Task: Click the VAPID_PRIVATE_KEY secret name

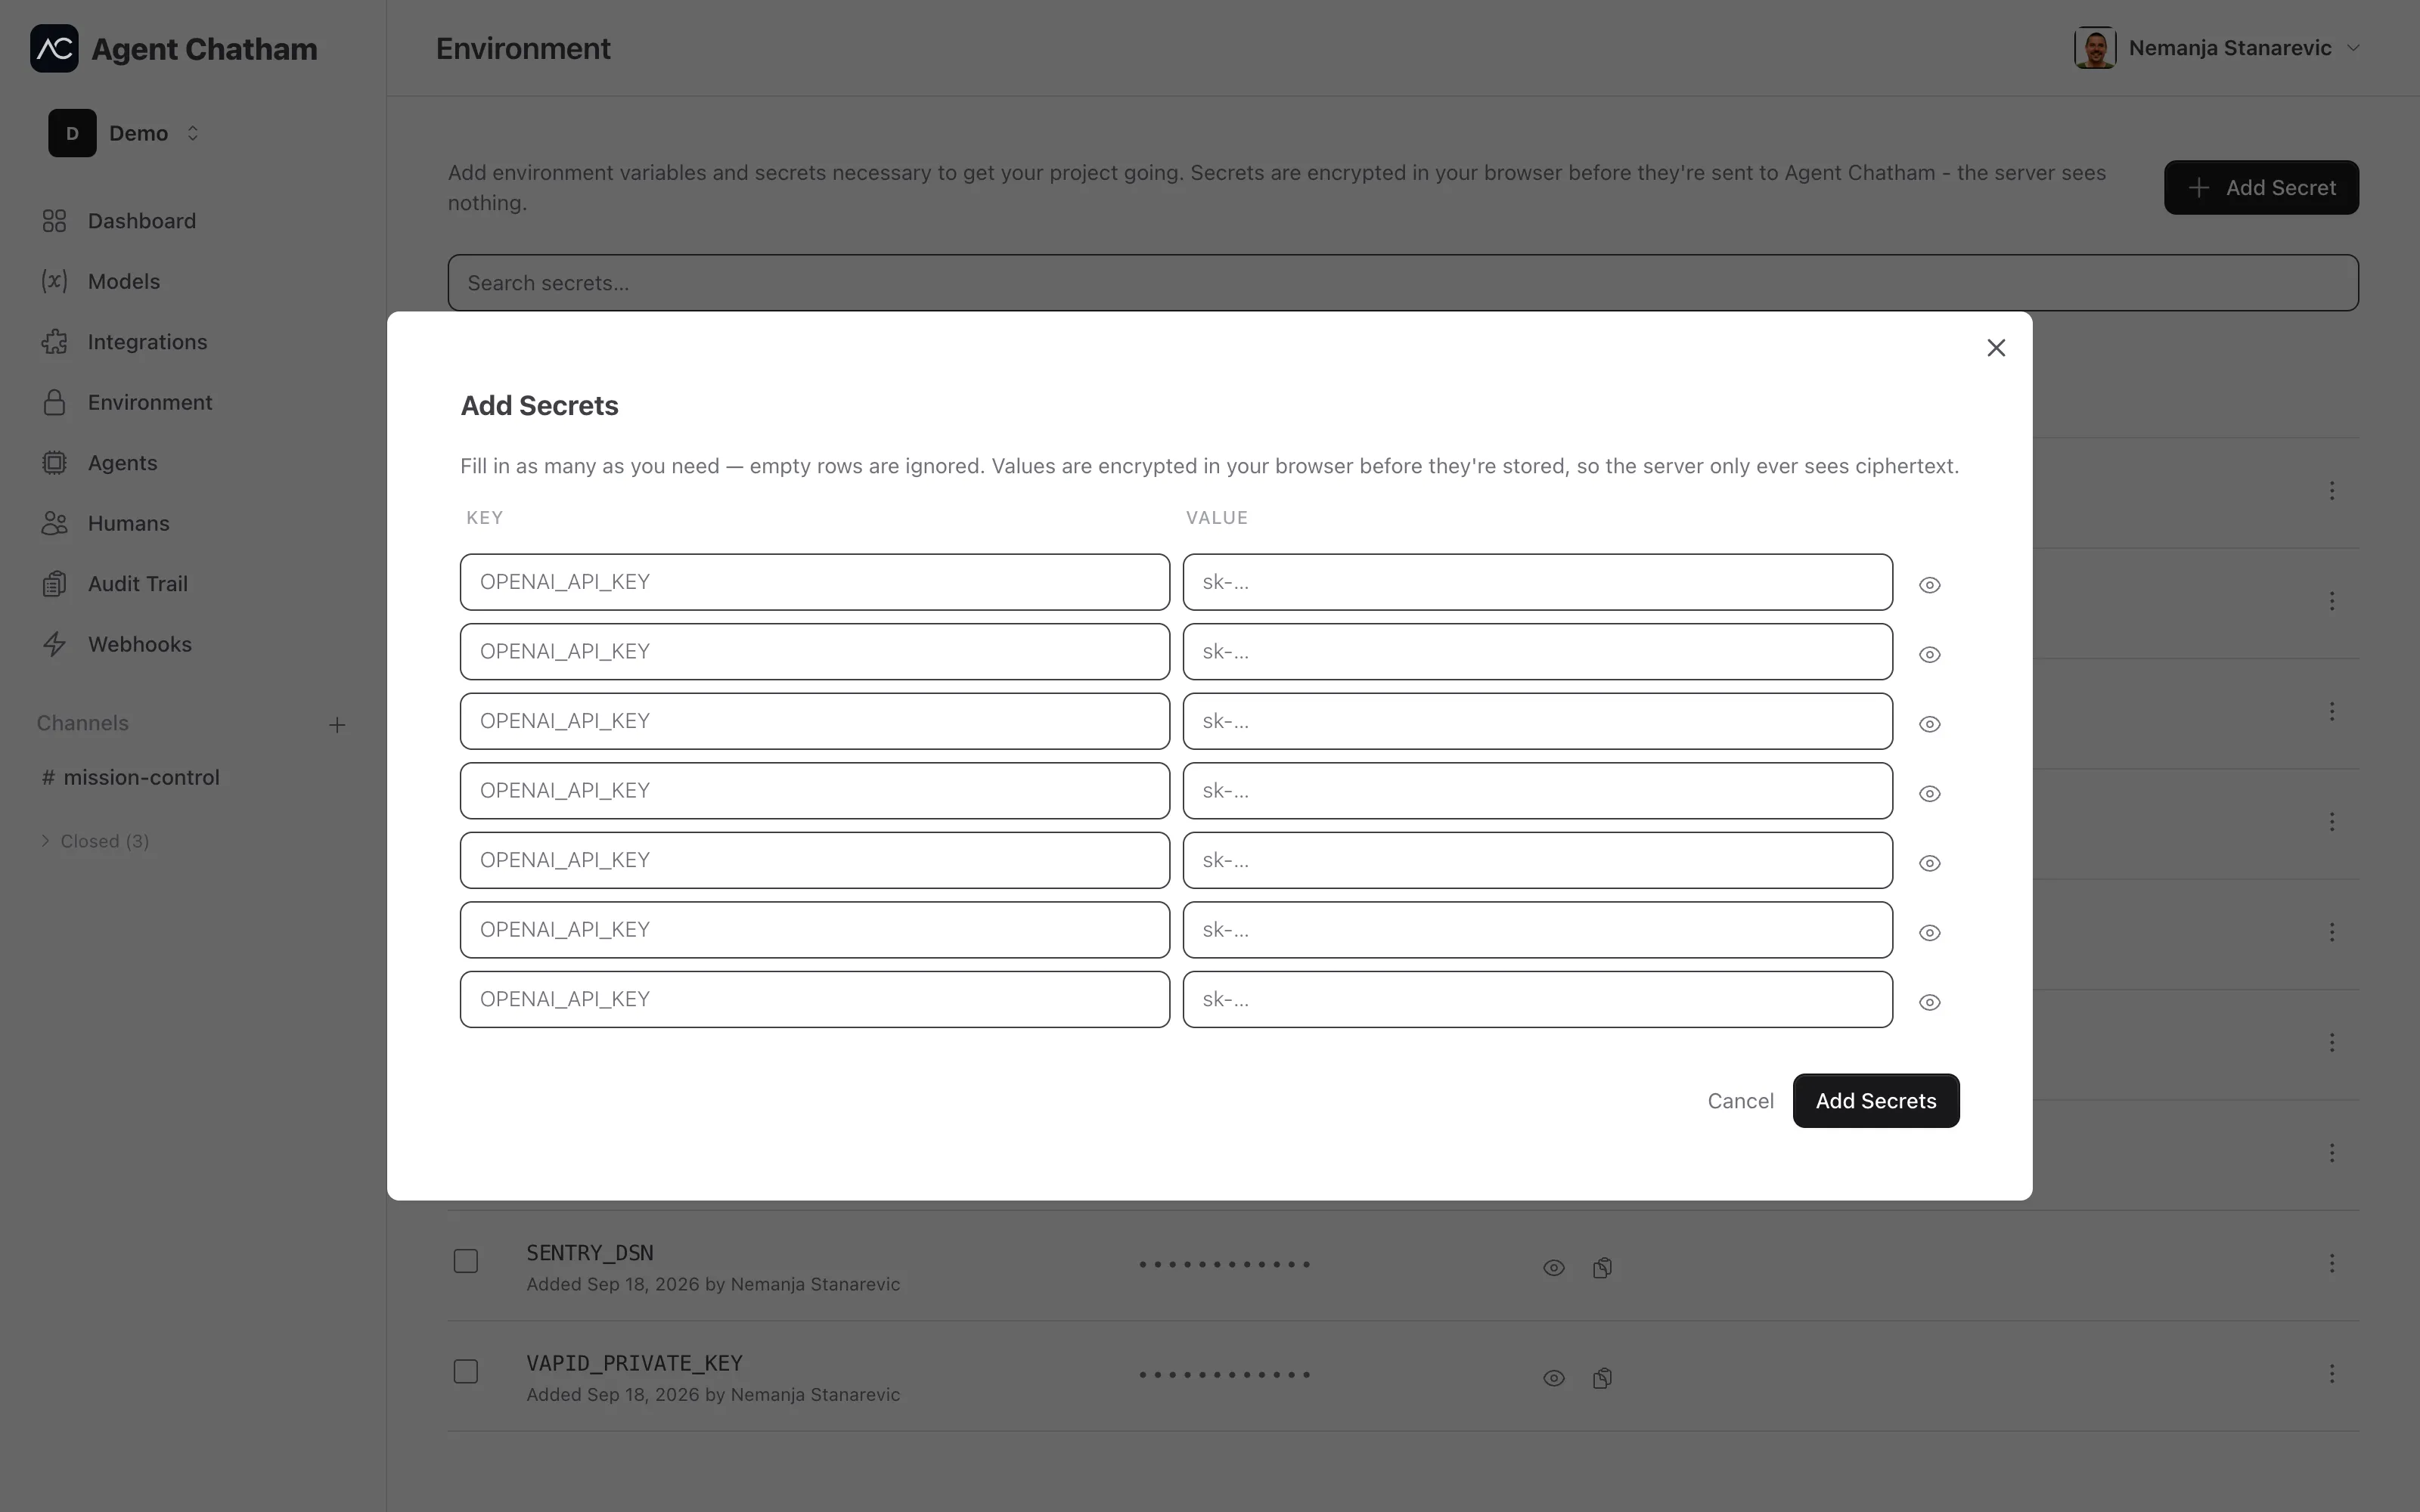Action: pos(634,1363)
